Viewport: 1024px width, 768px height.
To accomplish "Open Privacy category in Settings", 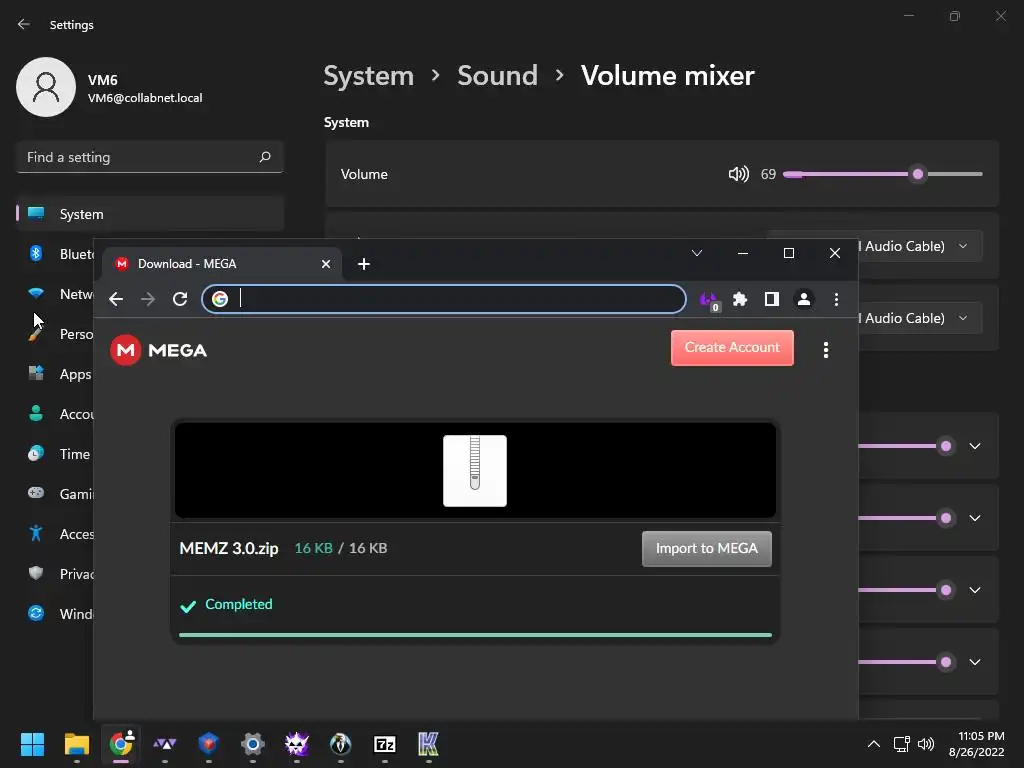I will click(61, 574).
